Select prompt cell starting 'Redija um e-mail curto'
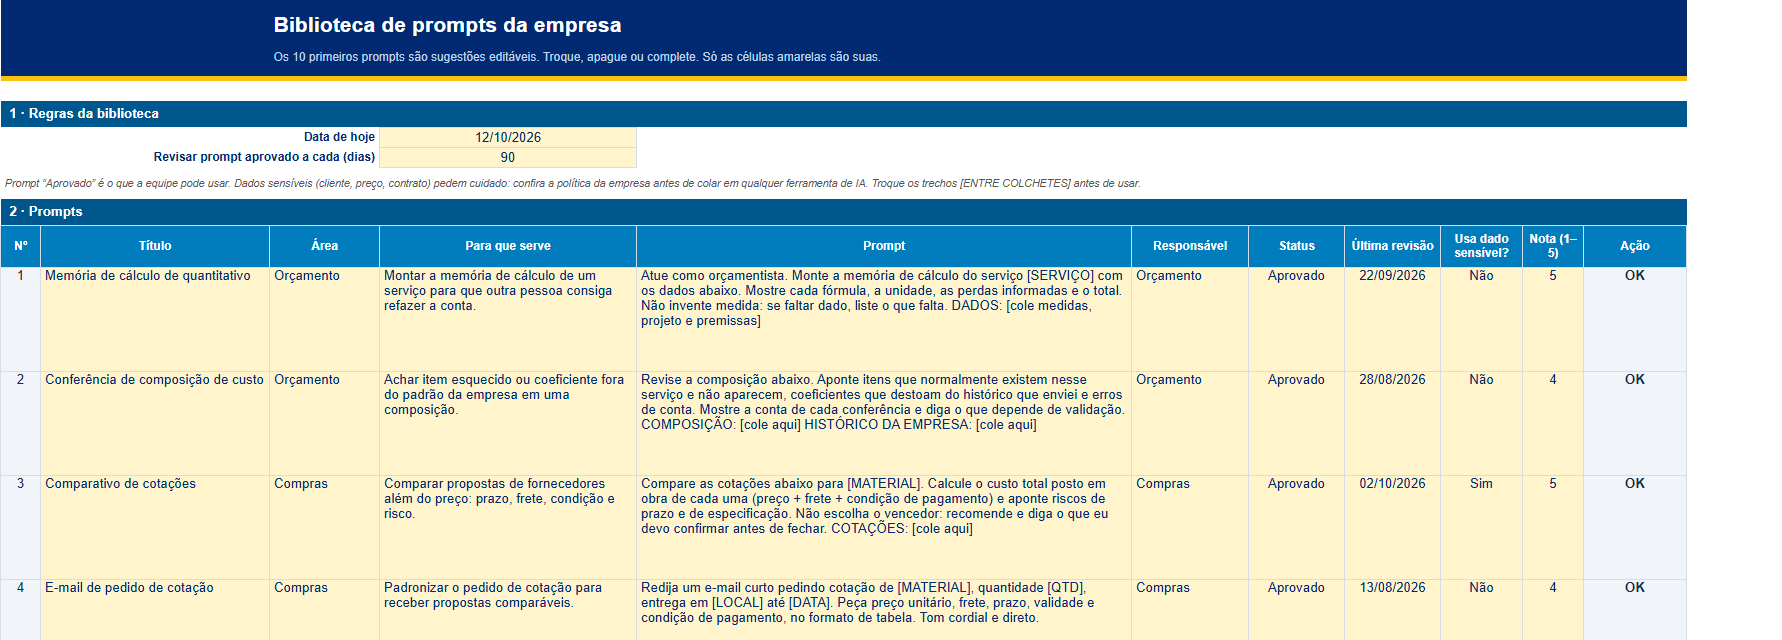Viewport: 1782px width, 640px height. (x=884, y=610)
